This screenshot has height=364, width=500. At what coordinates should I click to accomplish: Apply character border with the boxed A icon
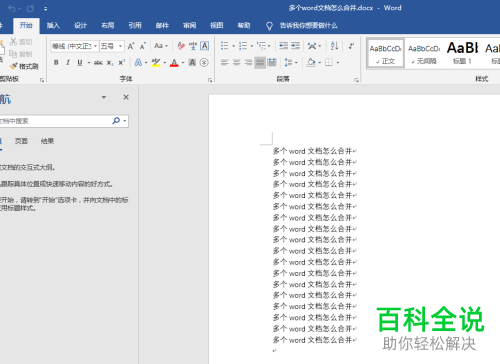(x=205, y=46)
